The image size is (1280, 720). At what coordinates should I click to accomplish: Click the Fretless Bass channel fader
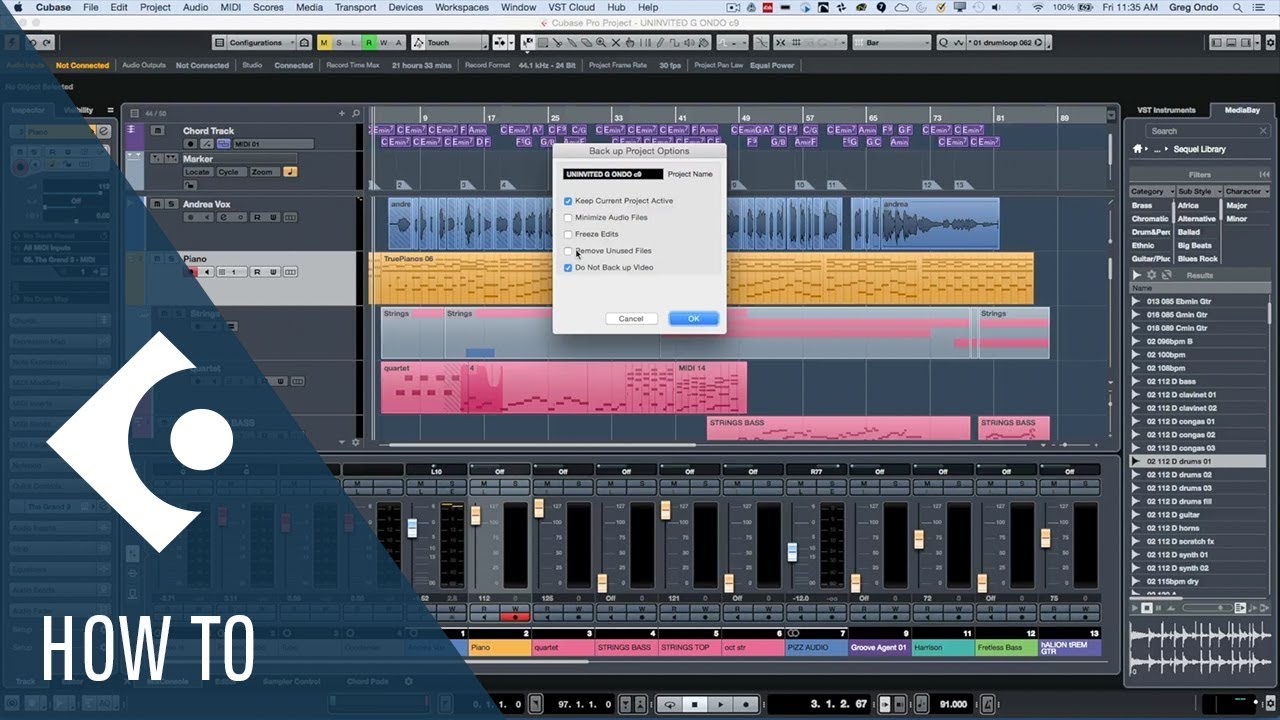pyautogui.click(x=982, y=582)
